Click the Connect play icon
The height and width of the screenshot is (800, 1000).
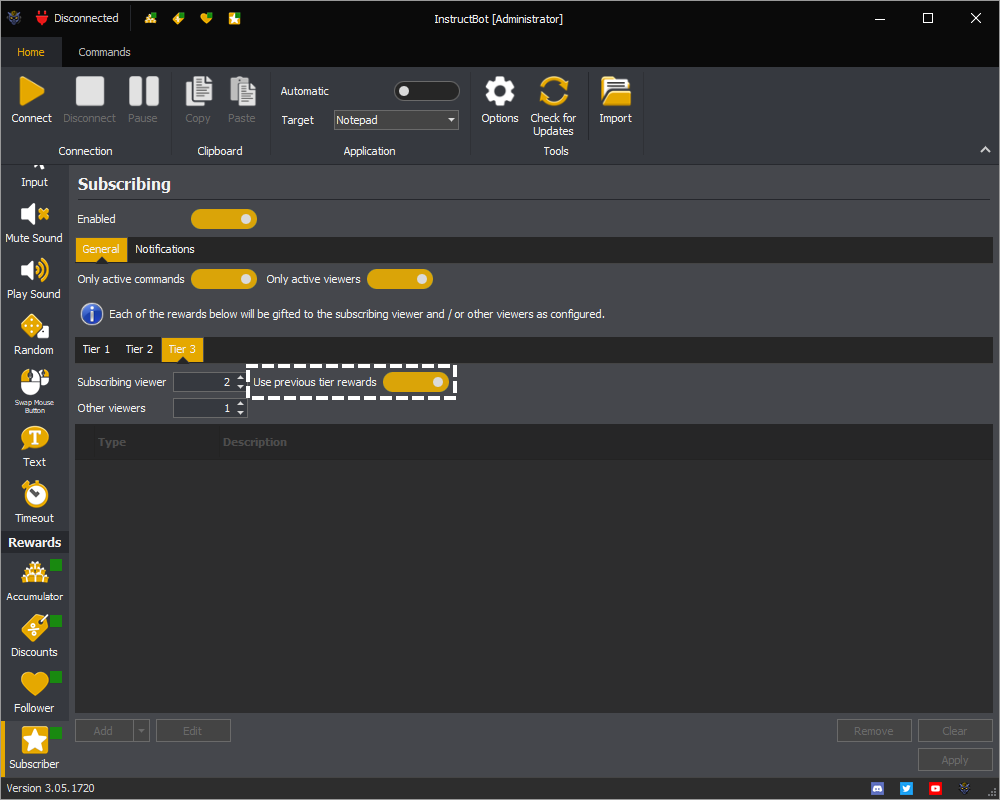31,91
